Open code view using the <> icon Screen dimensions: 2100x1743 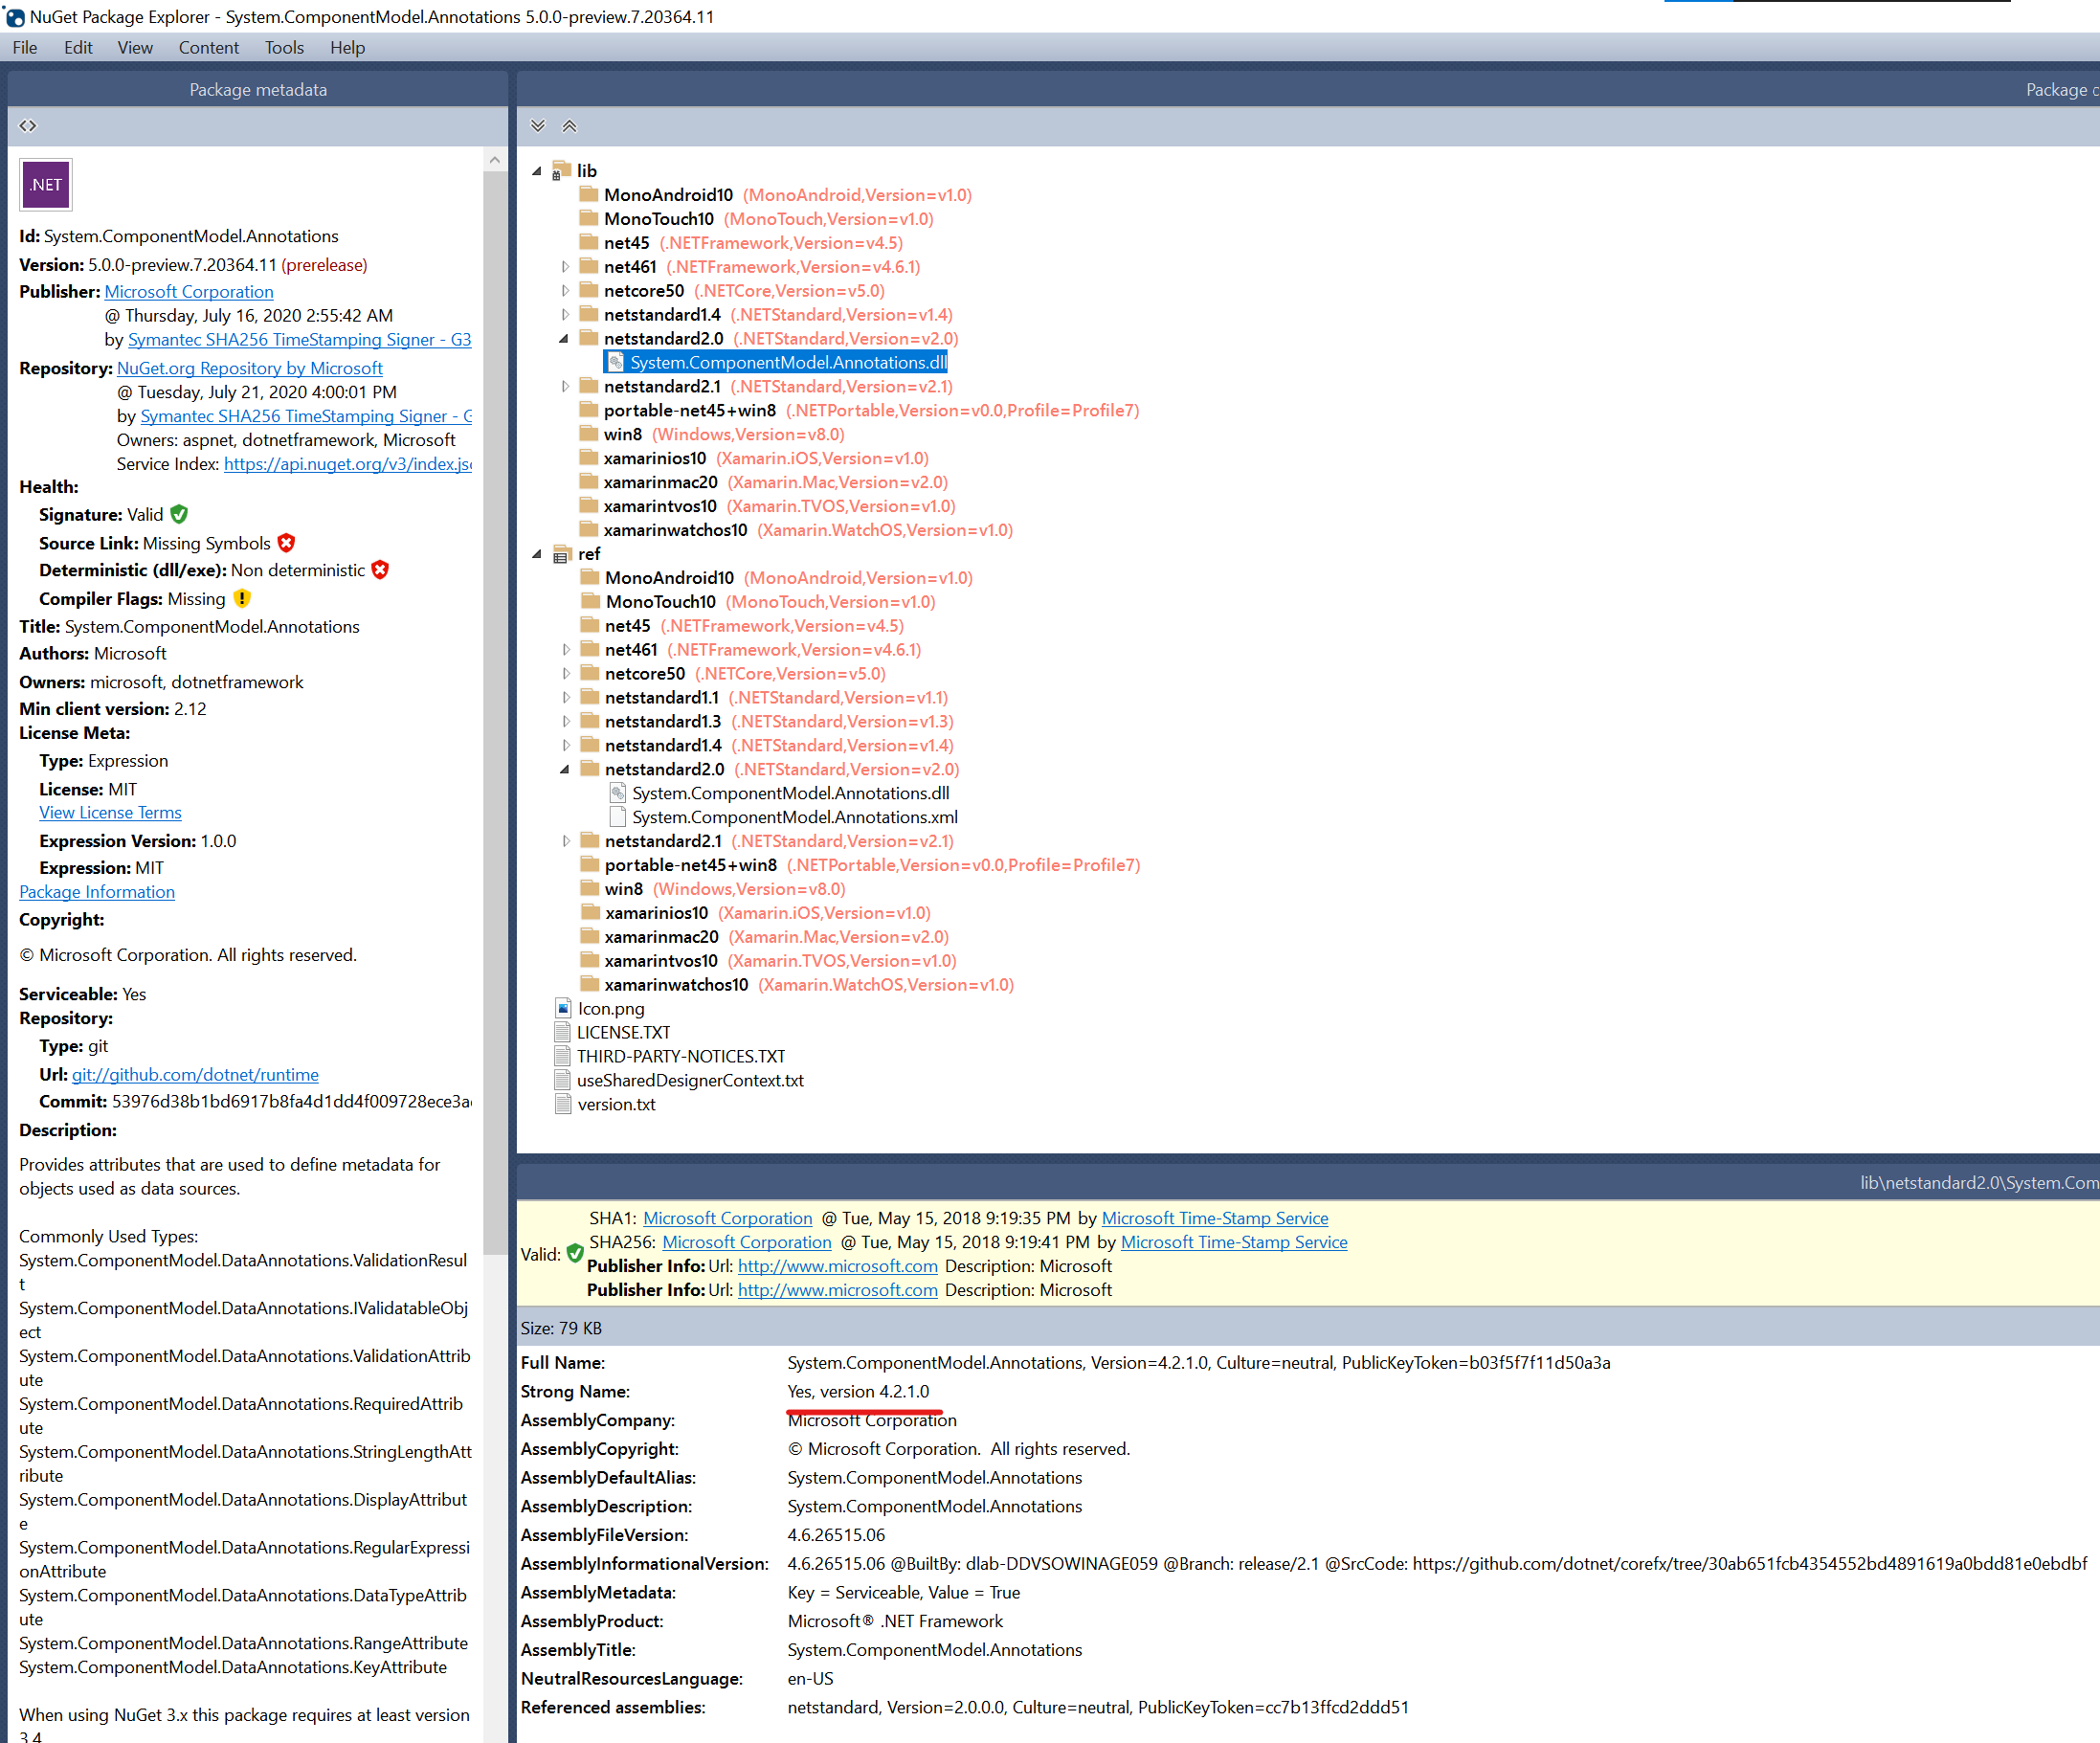(x=27, y=125)
